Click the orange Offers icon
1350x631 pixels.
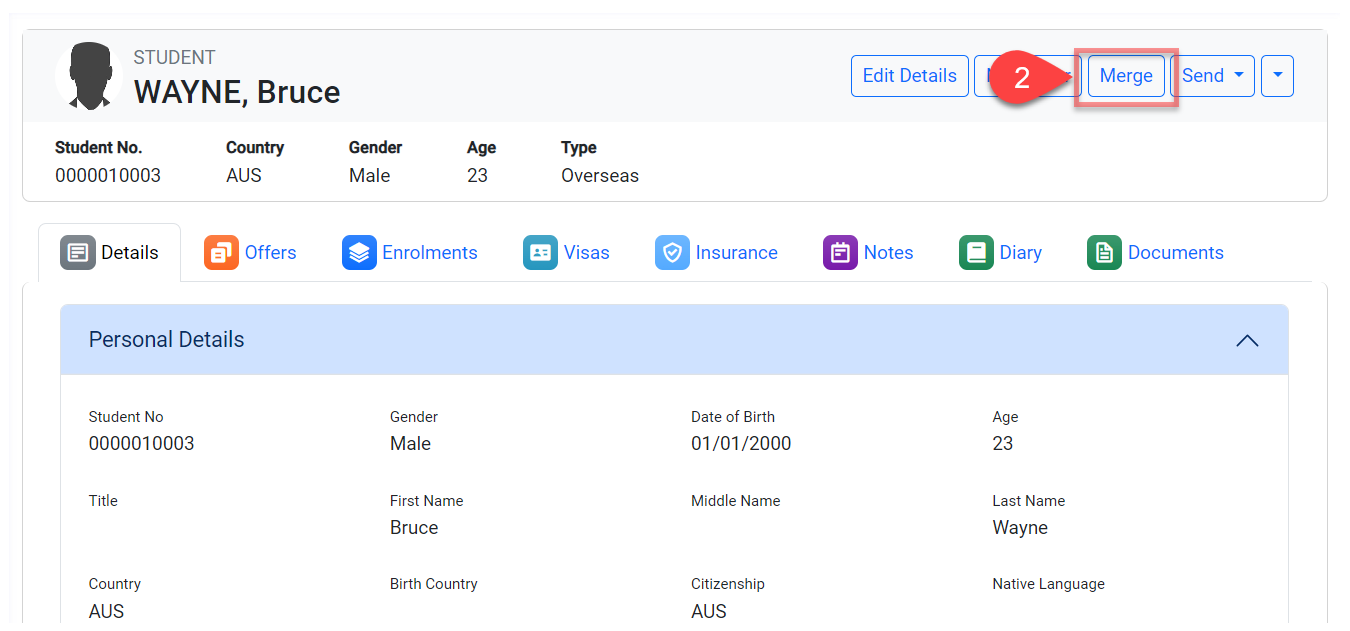point(221,253)
